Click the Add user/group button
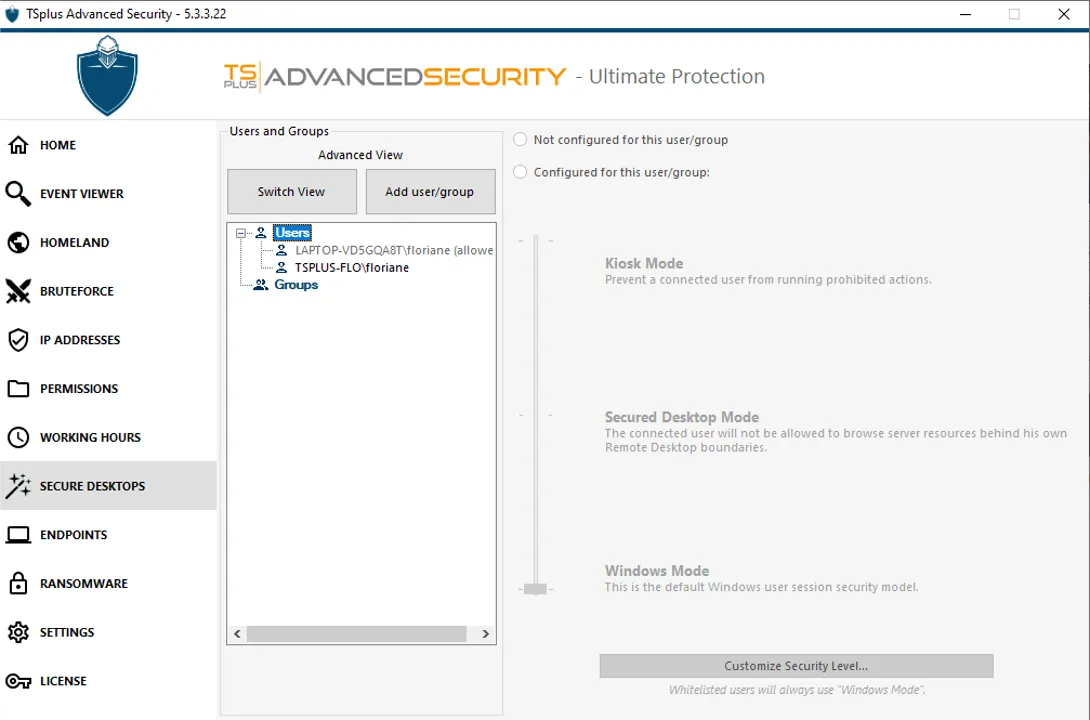This screenshot has width=1090, height=720. 430,192
